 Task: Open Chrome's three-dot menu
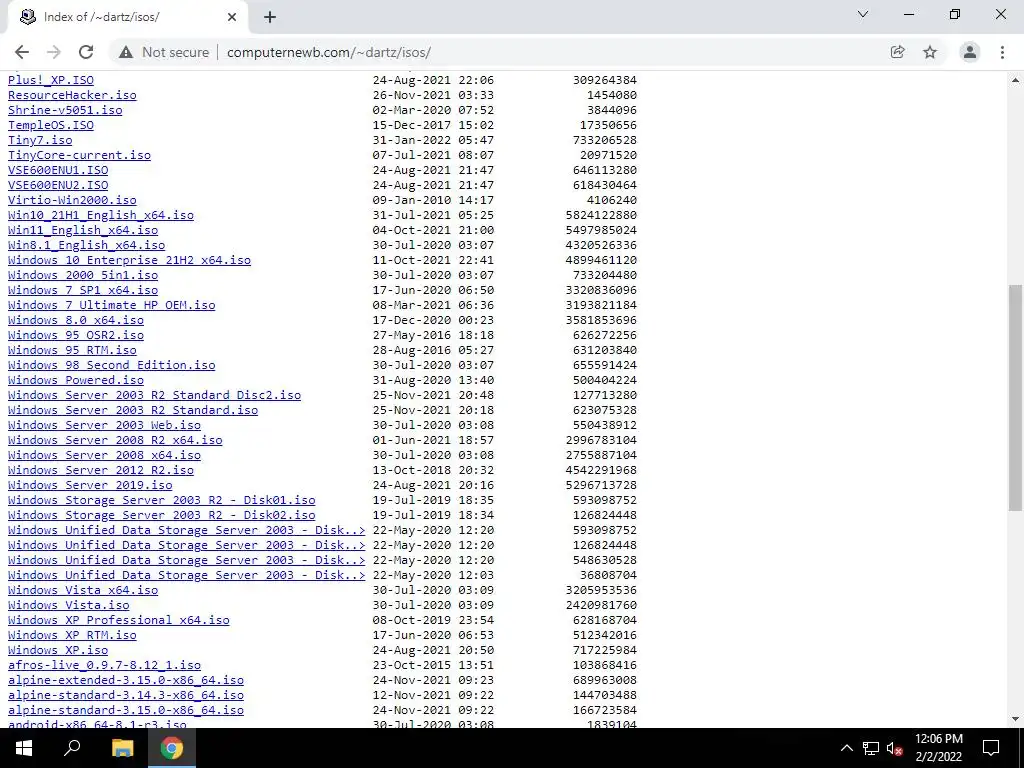[x=1002, y=52]
